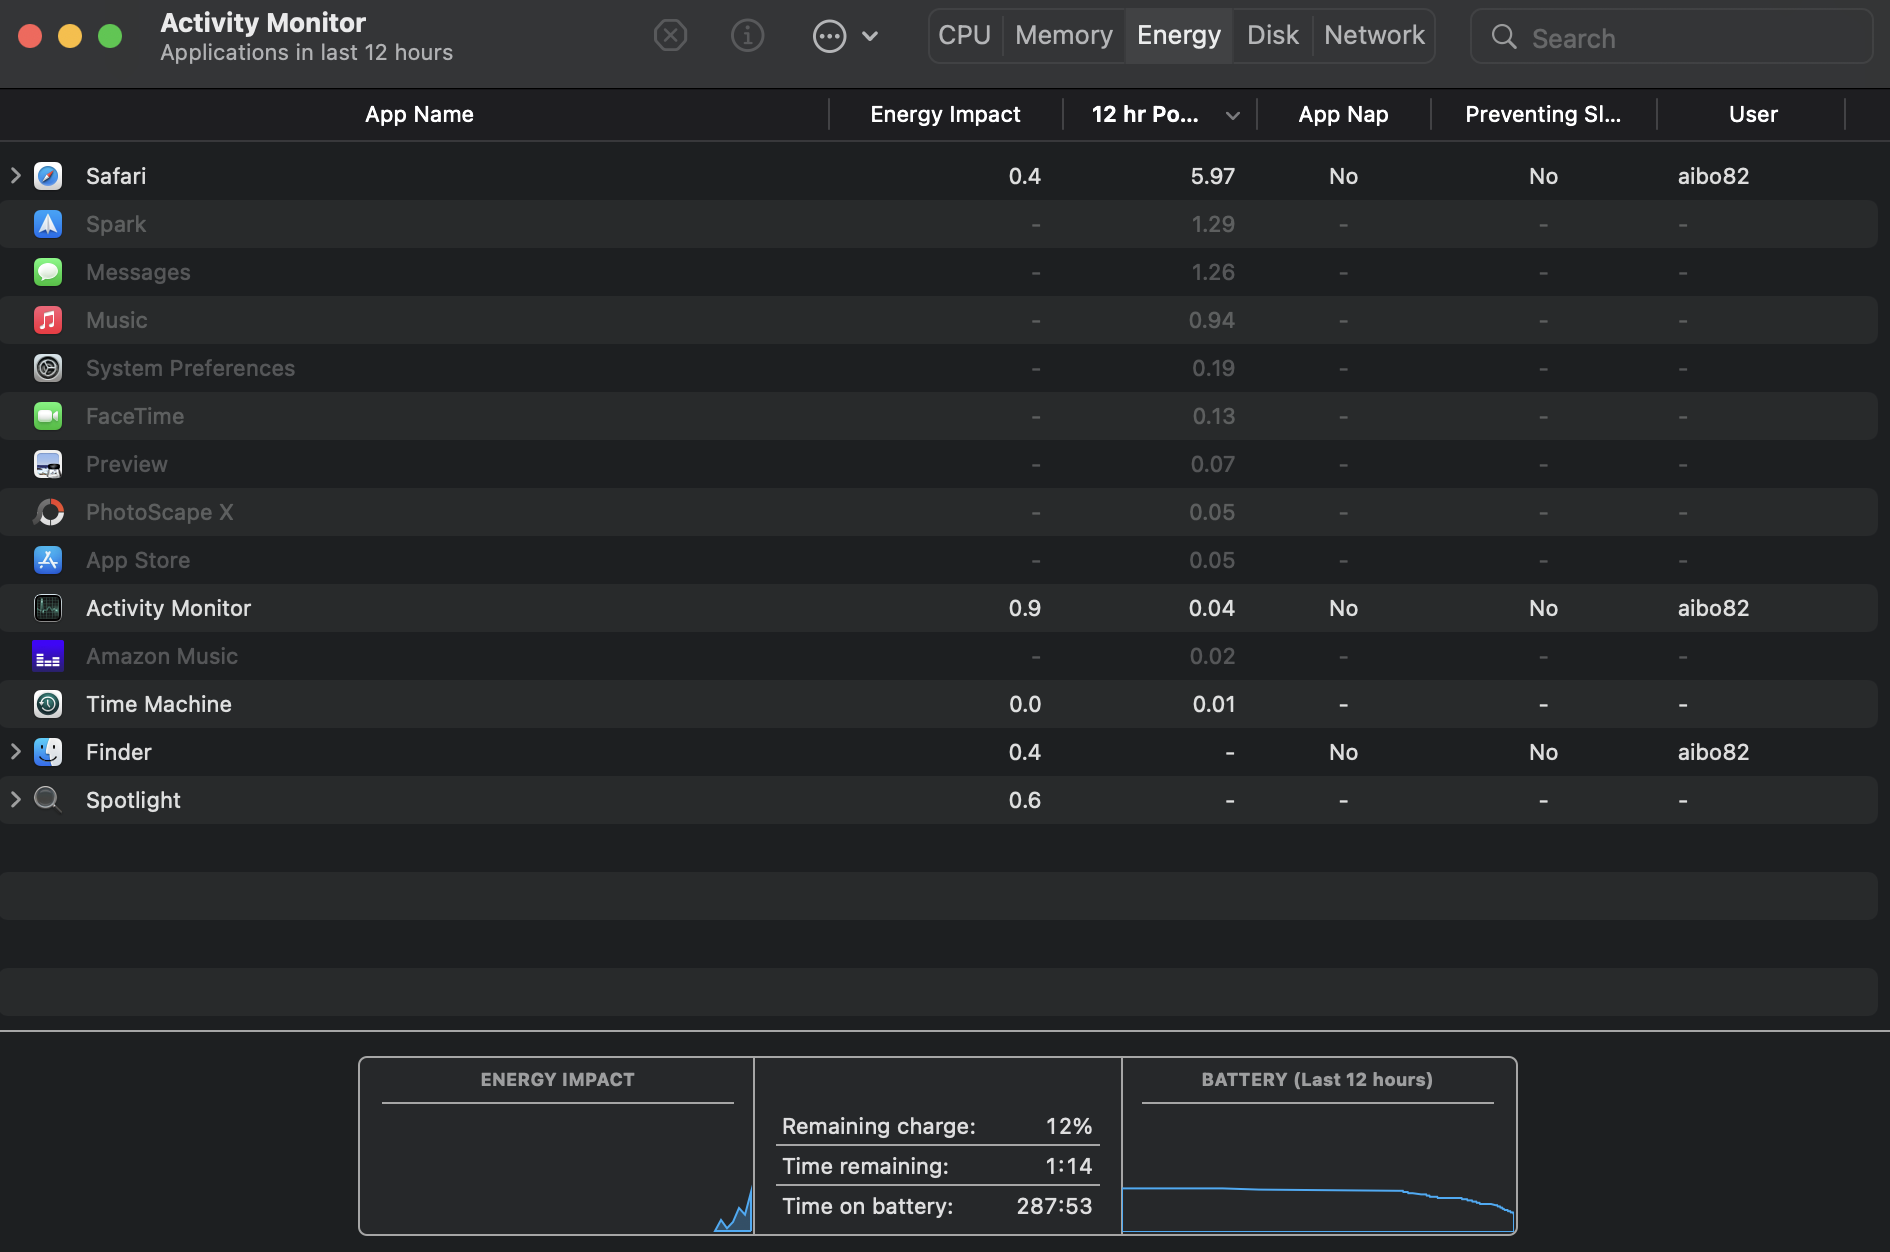The image size is (1890, 1252).
Task: Click the Spotlight magnifier icon in list
Action: tap(48, 800)
